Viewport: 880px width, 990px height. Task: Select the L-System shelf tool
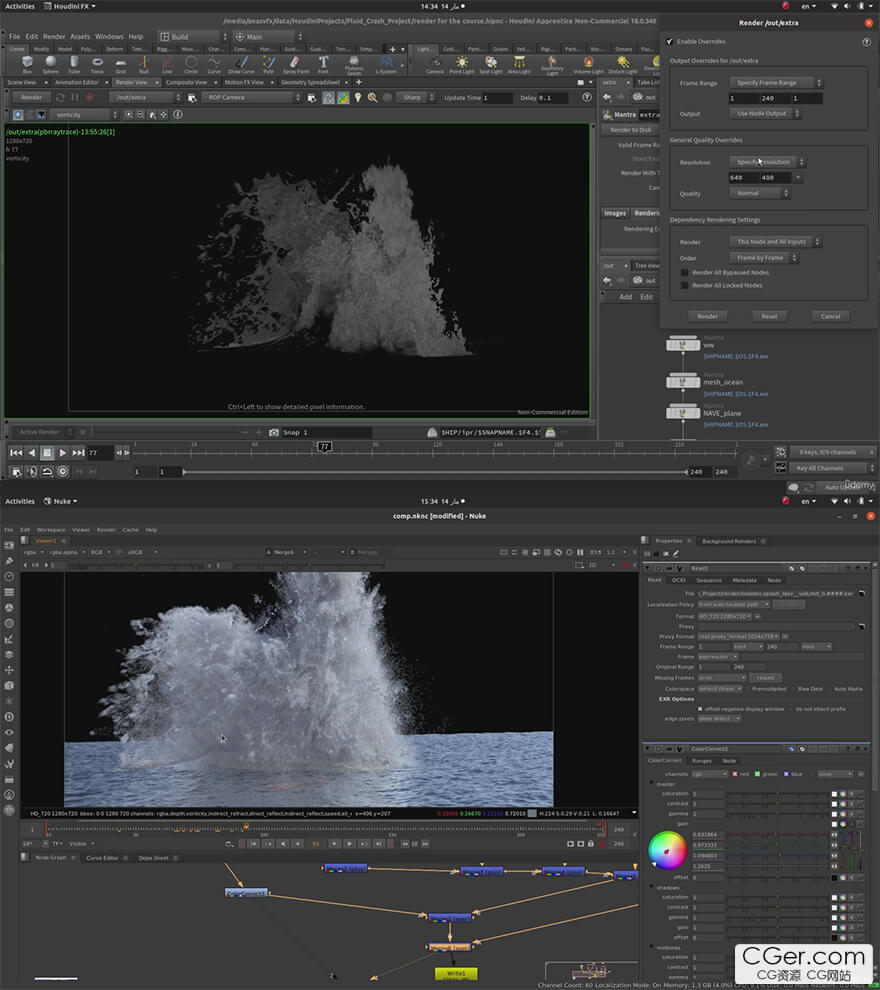(386, 64)
